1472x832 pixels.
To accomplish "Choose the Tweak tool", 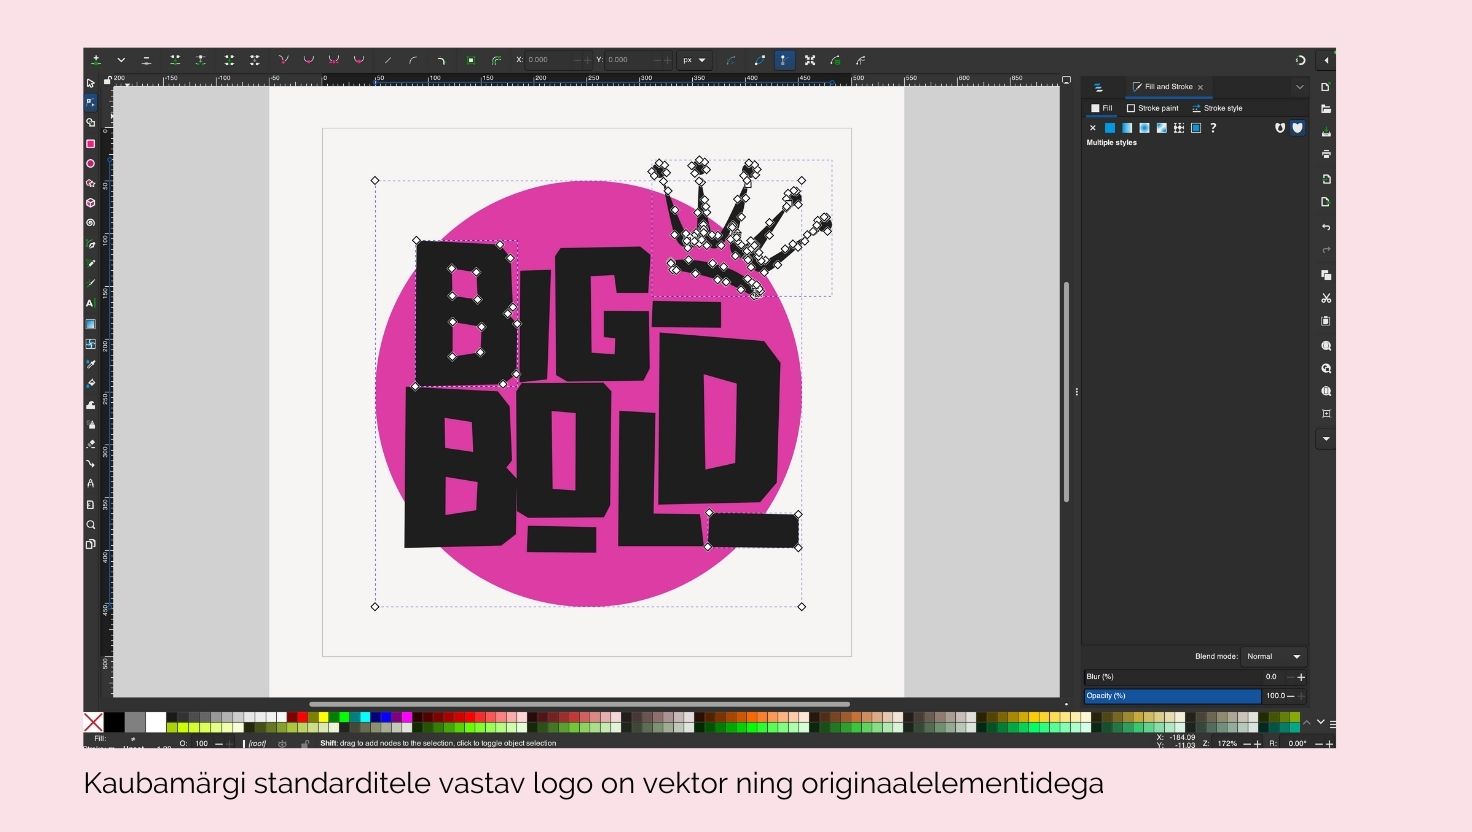I will tap(90, 405).
